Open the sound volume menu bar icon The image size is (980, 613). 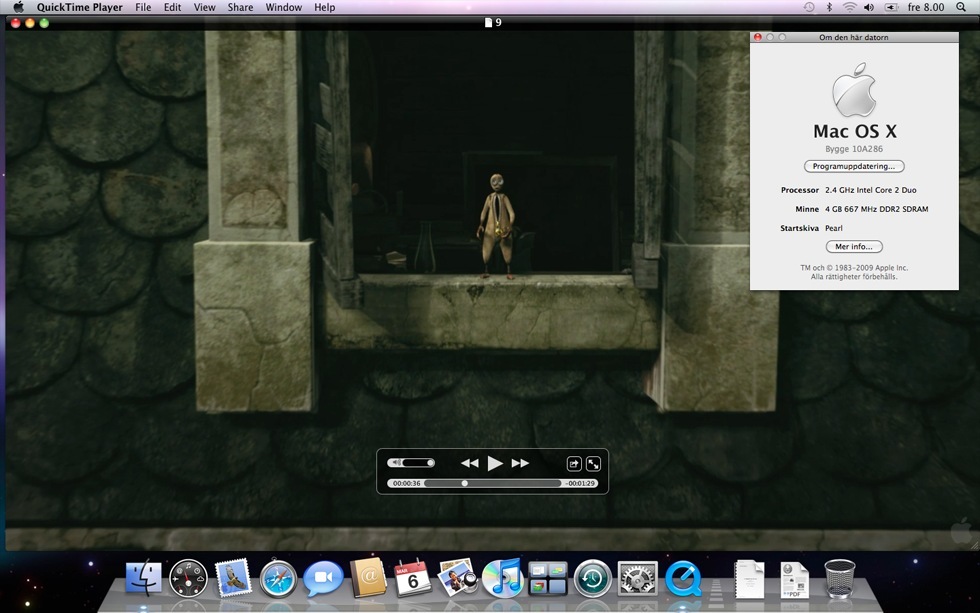tap(868, 7)
